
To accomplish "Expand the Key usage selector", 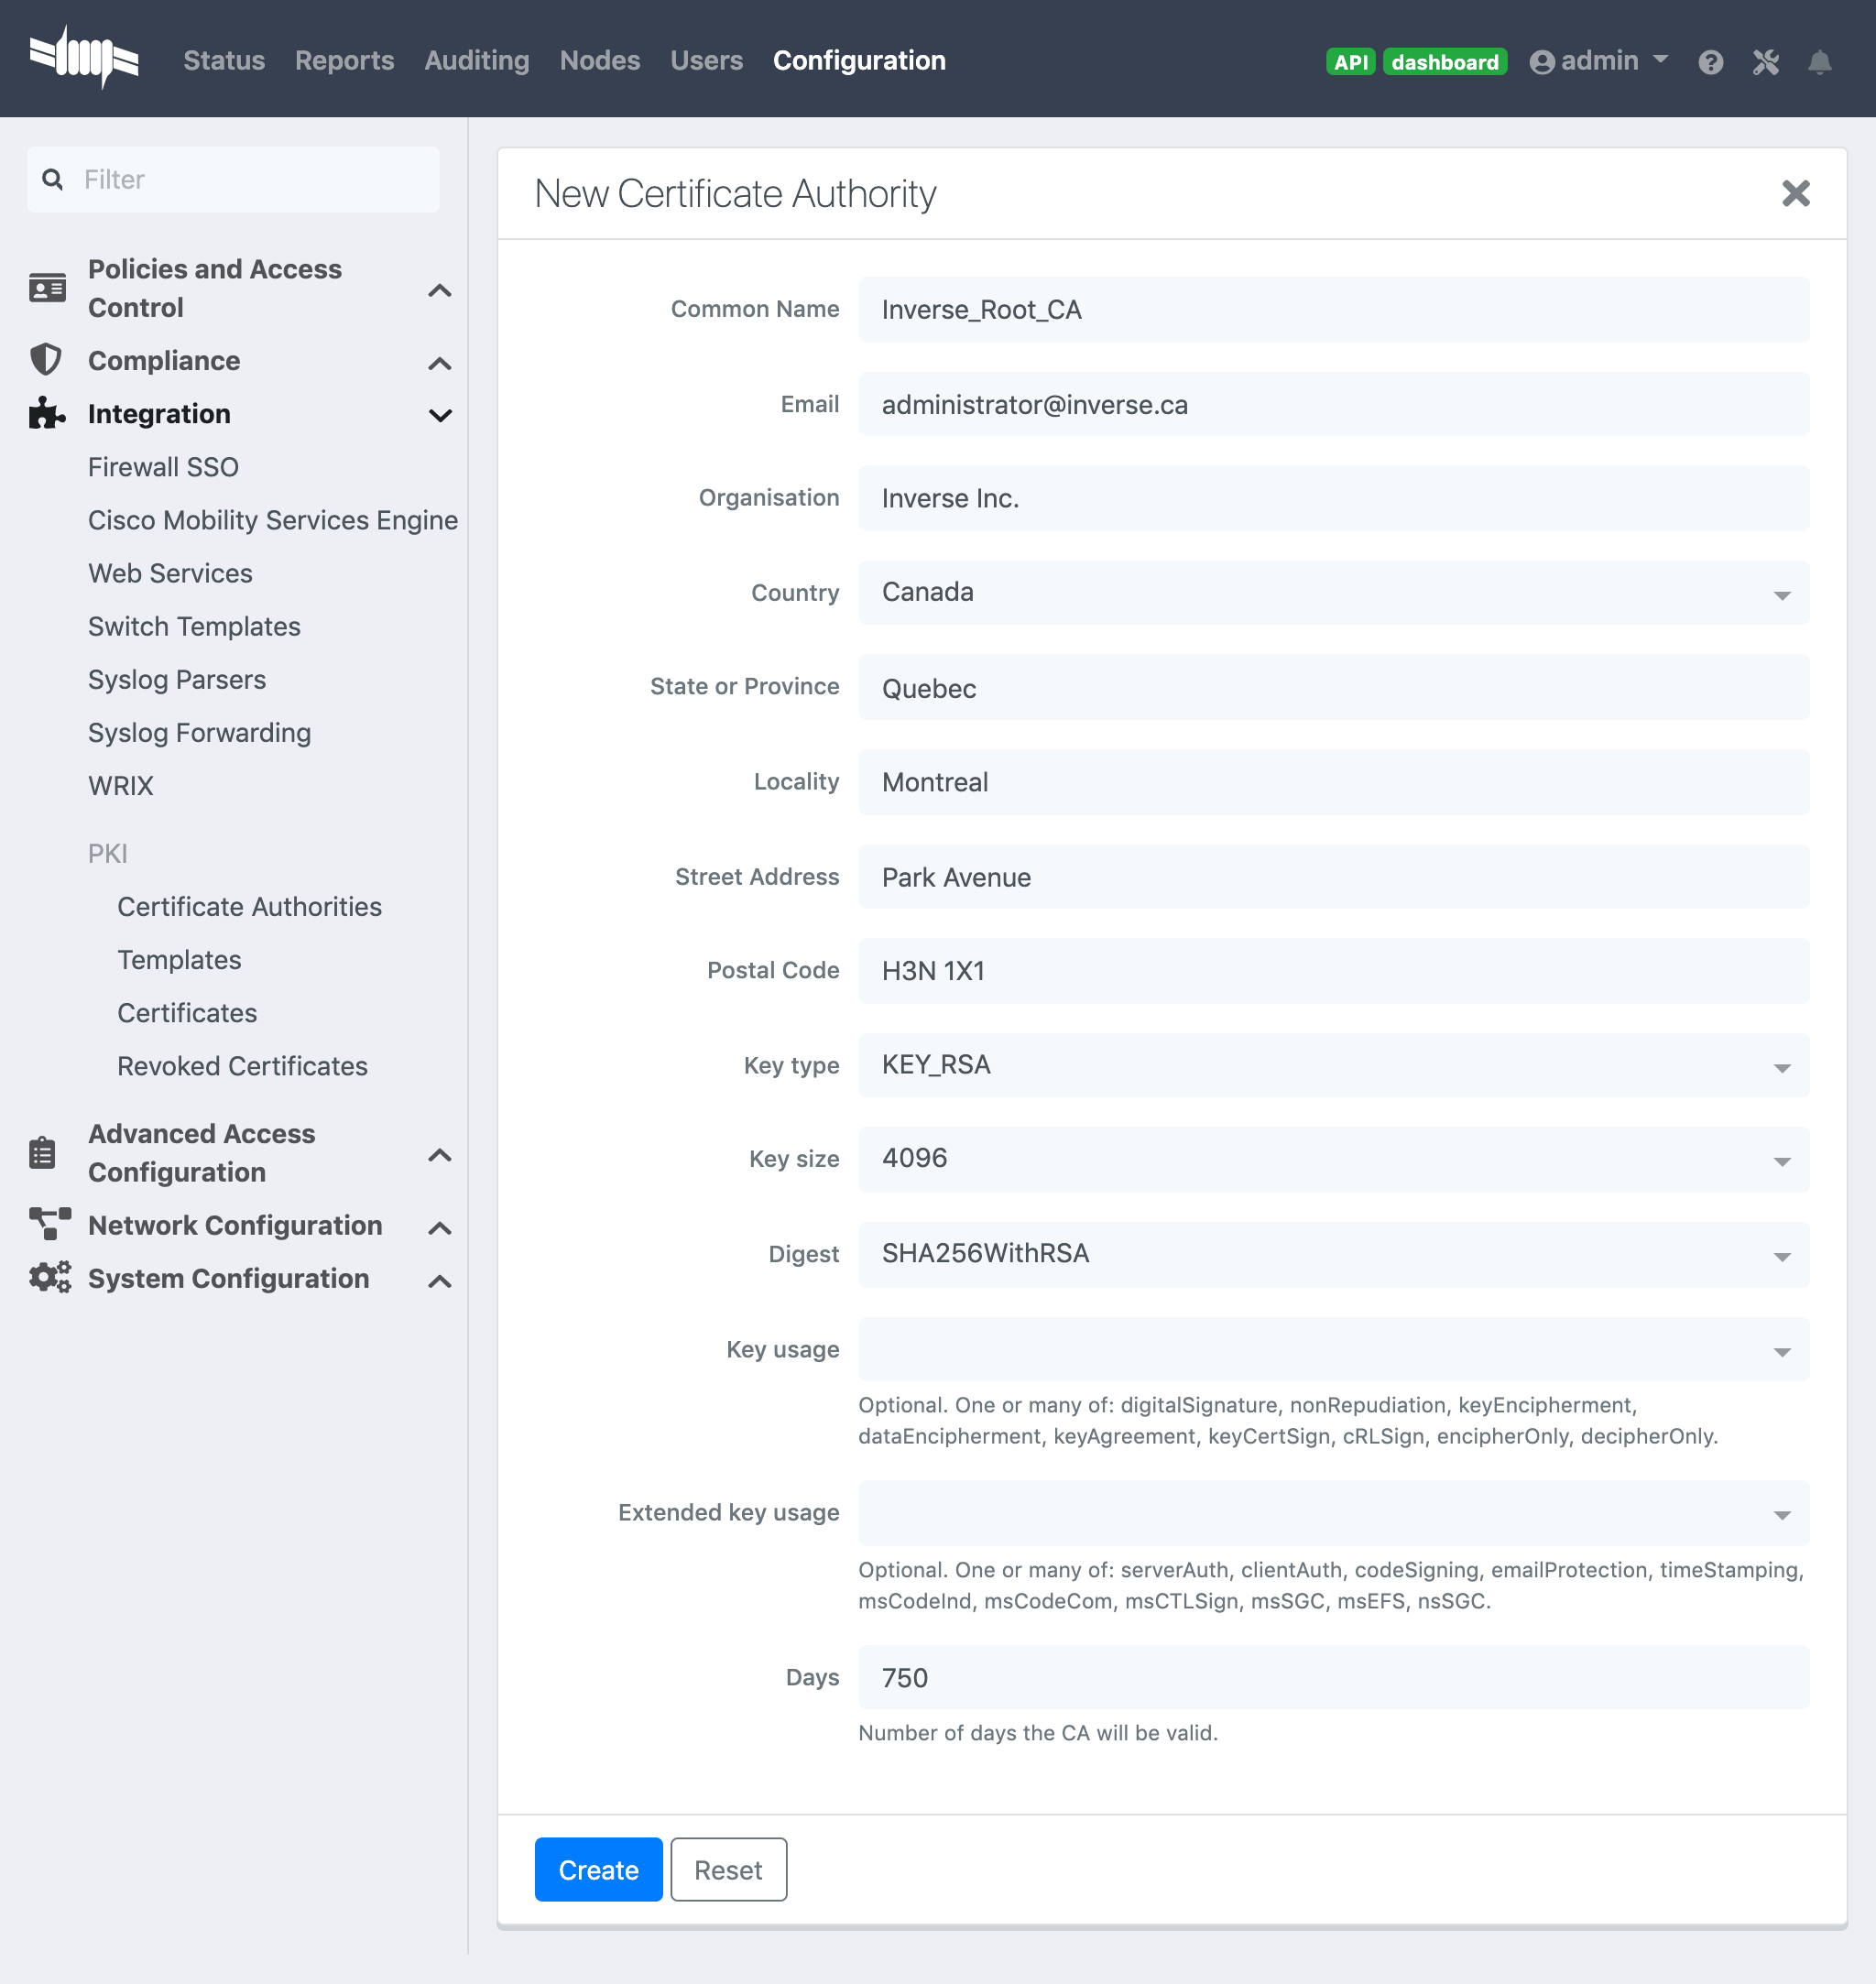I will click(x=1333, y=1349).
